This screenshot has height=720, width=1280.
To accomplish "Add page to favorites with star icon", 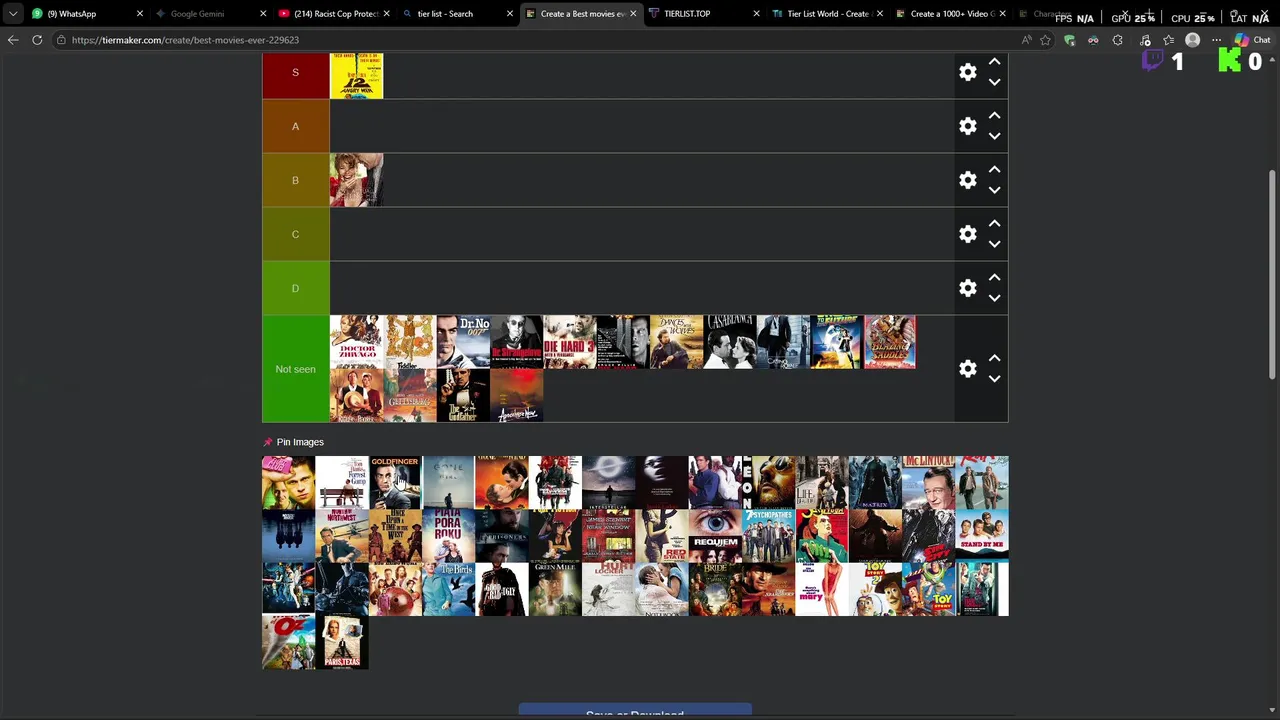I will (x=1045, y=40).
